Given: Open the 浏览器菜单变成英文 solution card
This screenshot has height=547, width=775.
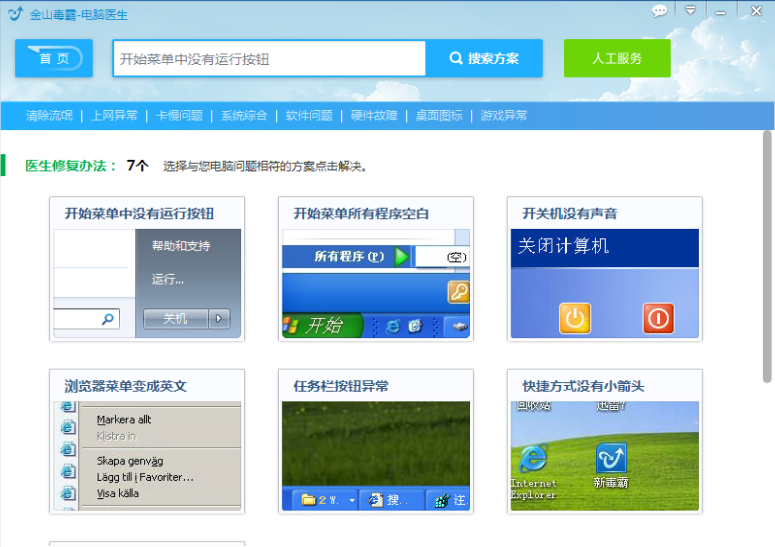Looking at the screenshot, I should 147,441.
